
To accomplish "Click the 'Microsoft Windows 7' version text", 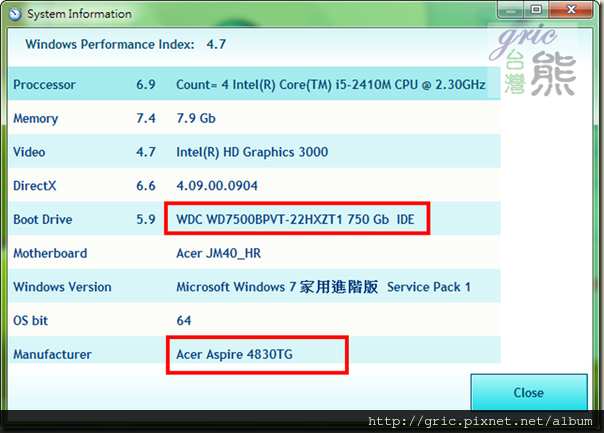I will (x=236, y=287).
